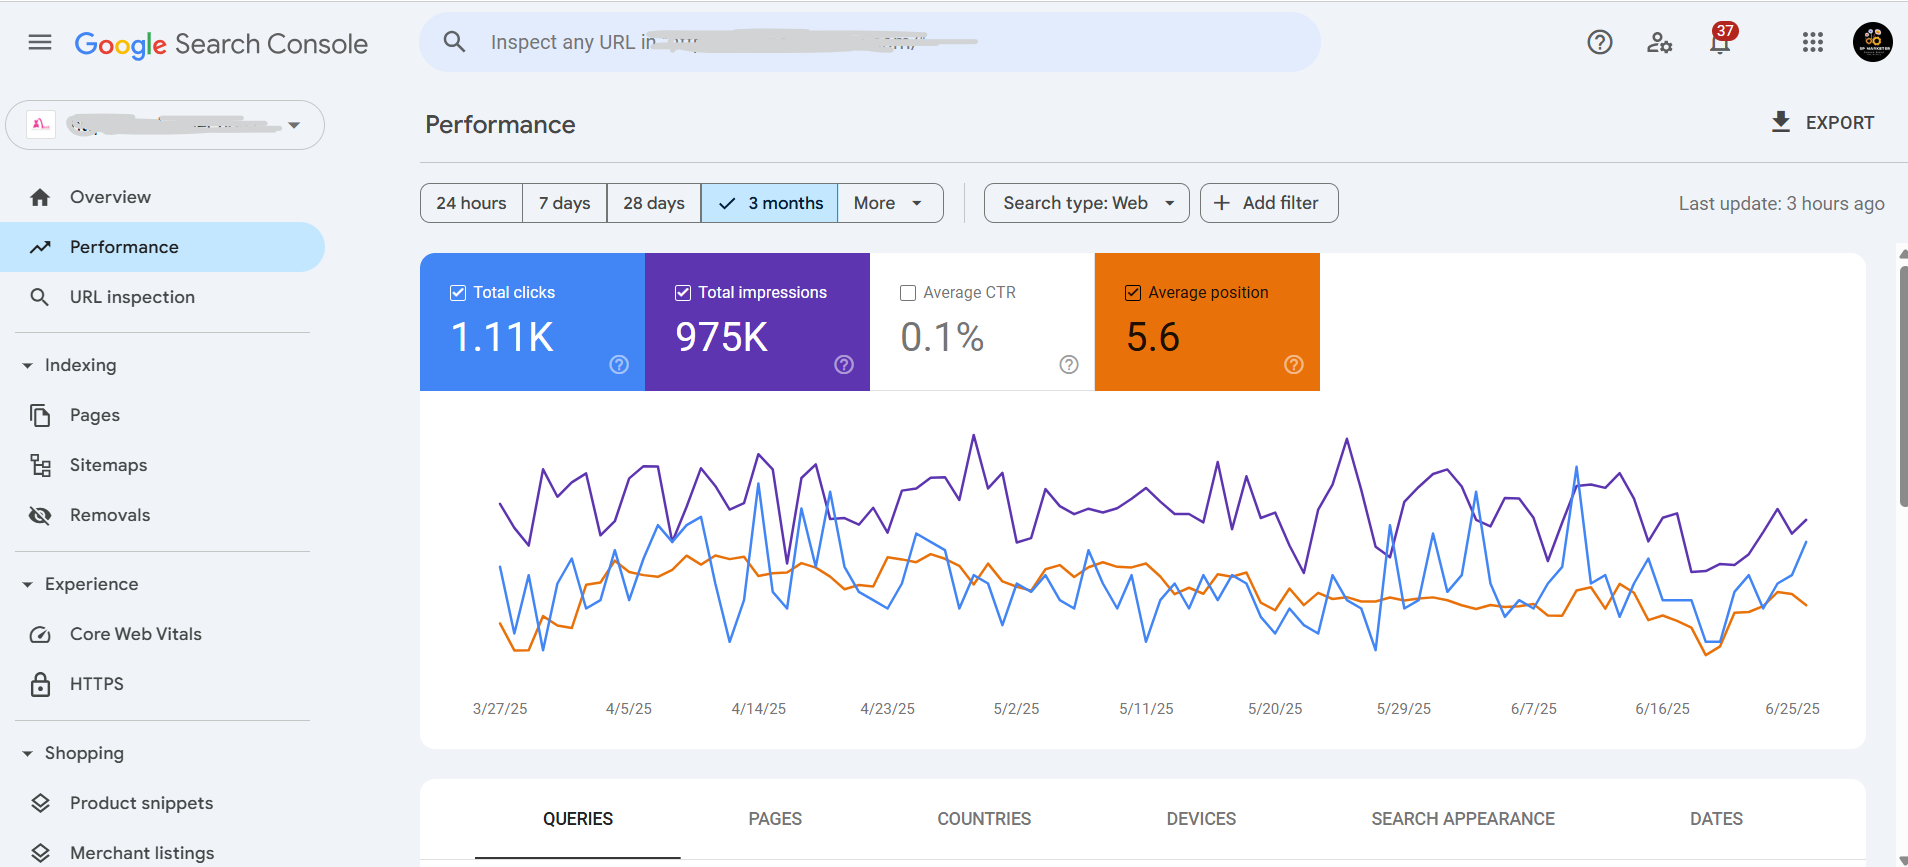Open the hamburger main menu
The height and width of the screenshot is (867, 1908).
40,42
